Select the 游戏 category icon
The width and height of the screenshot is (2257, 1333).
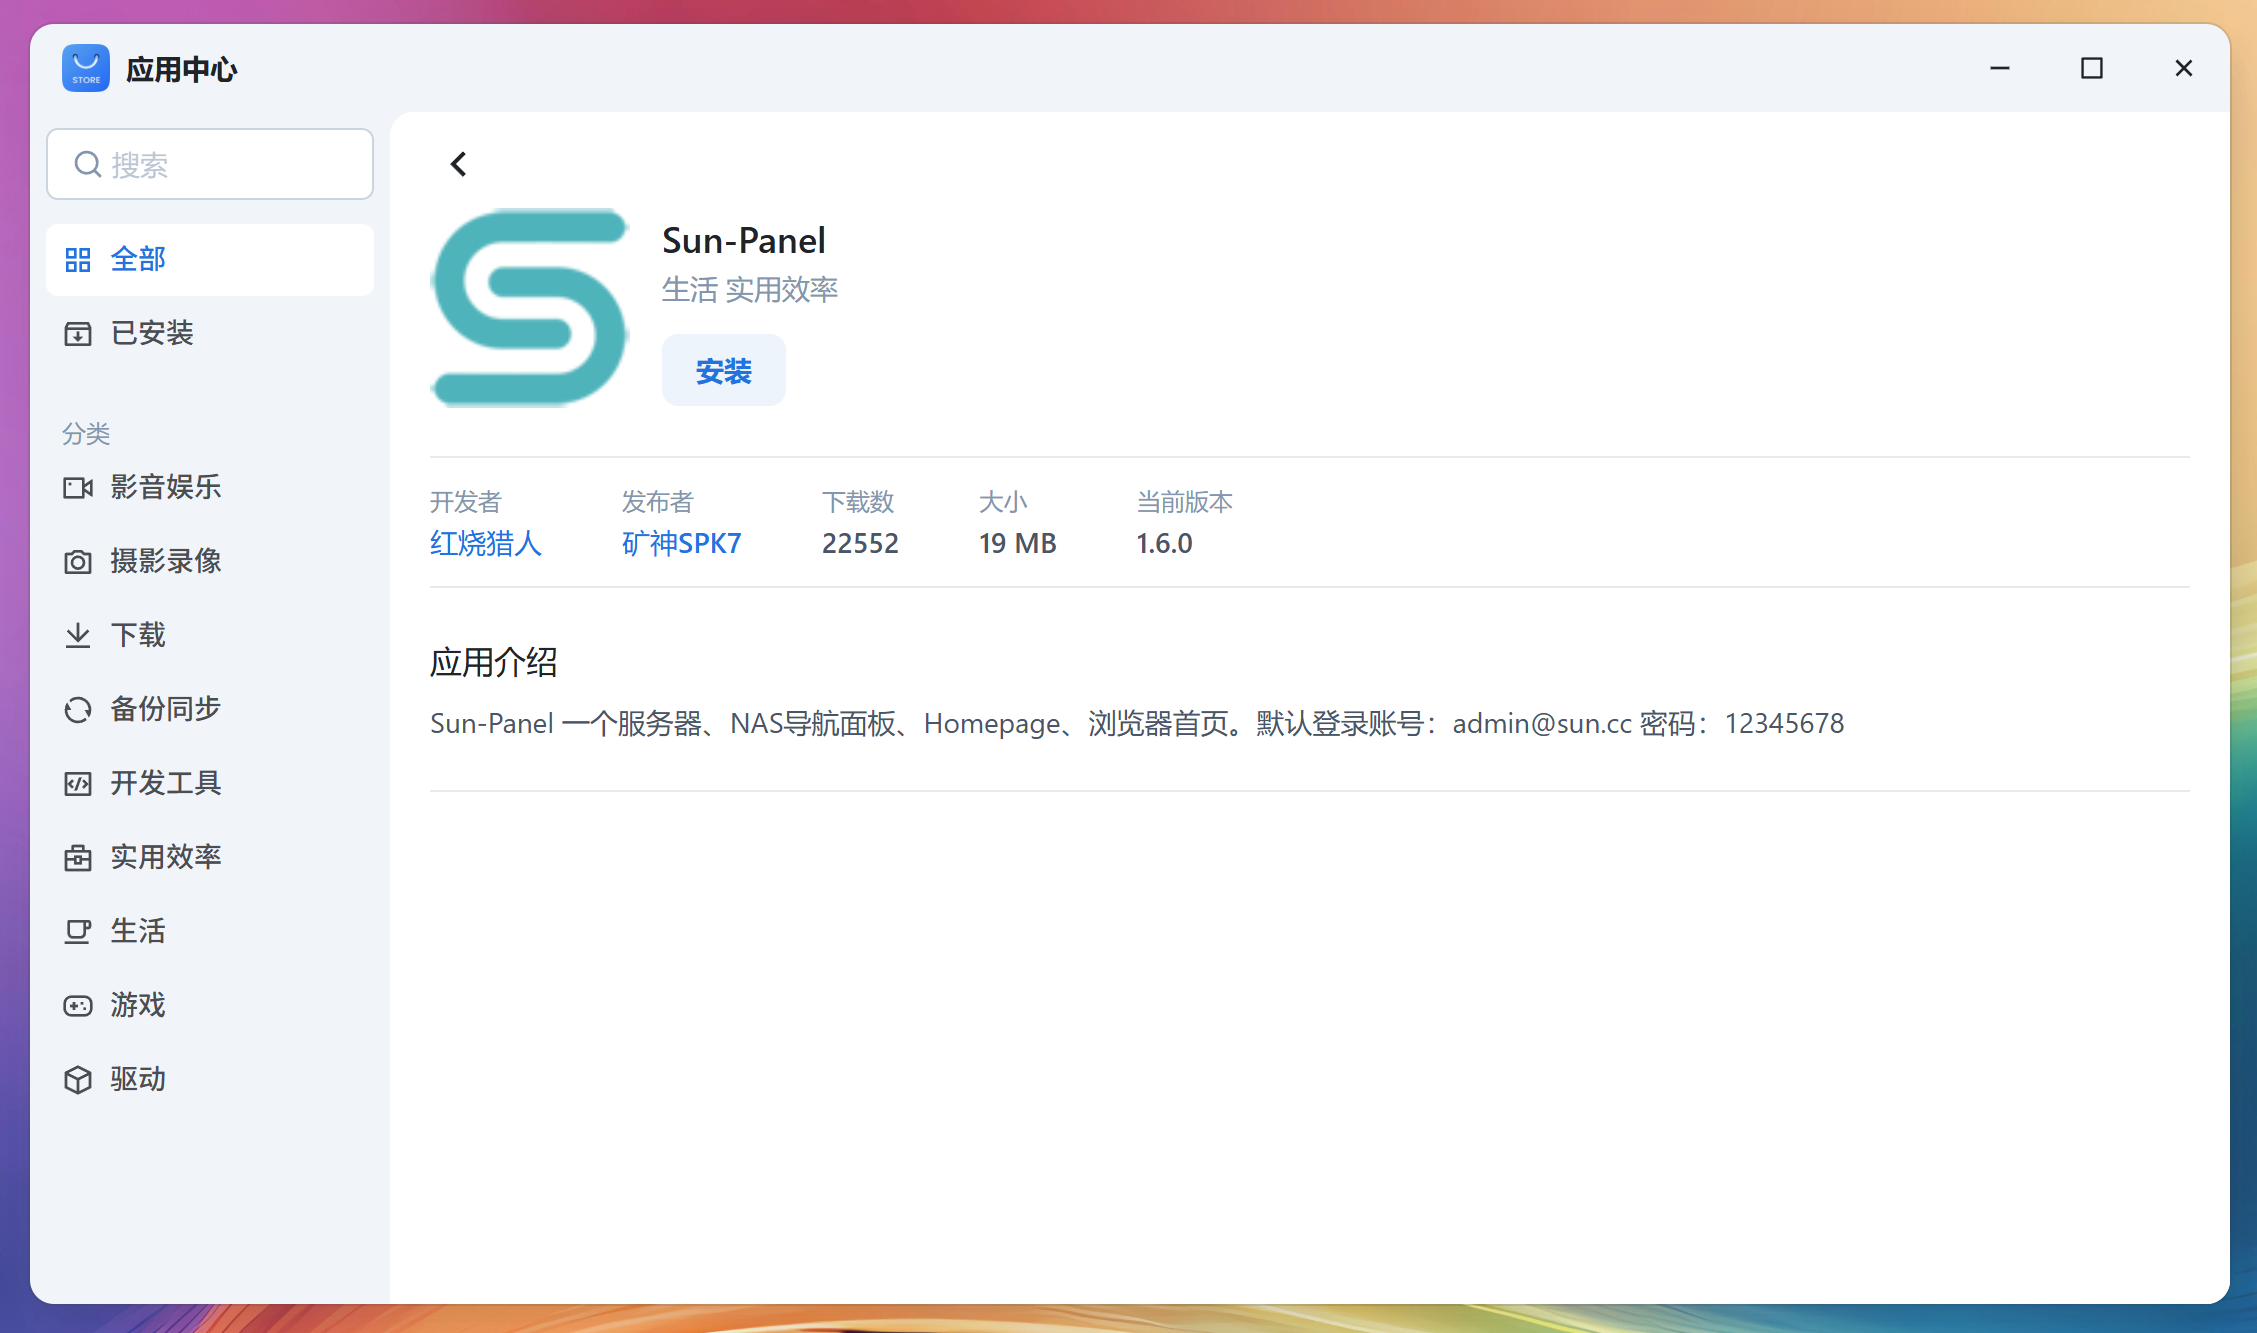78,1005
